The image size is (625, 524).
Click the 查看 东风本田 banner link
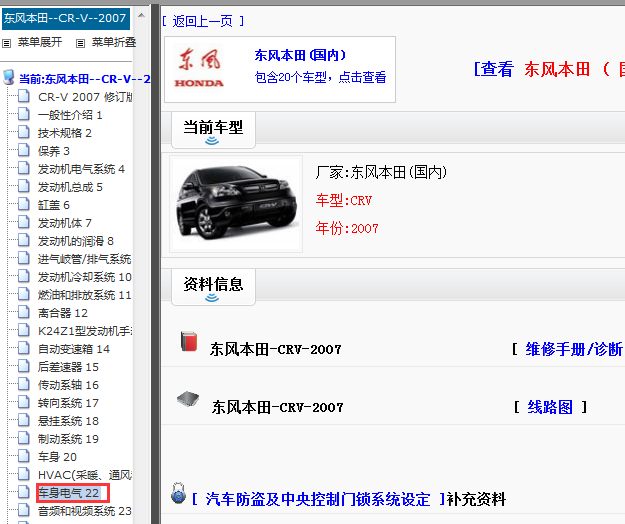click(548, 69)
